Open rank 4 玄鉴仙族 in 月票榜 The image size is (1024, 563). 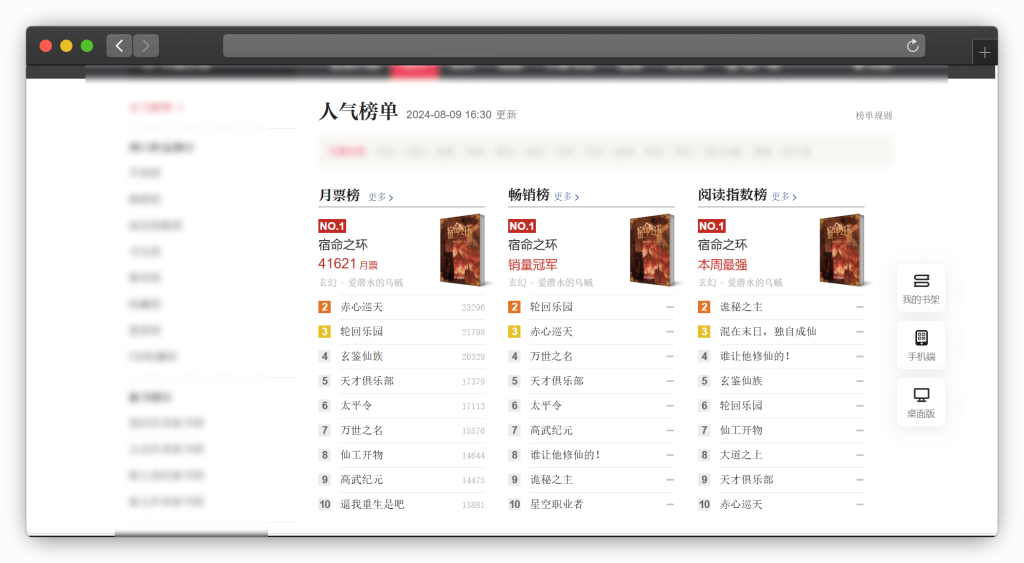point(361,357)
